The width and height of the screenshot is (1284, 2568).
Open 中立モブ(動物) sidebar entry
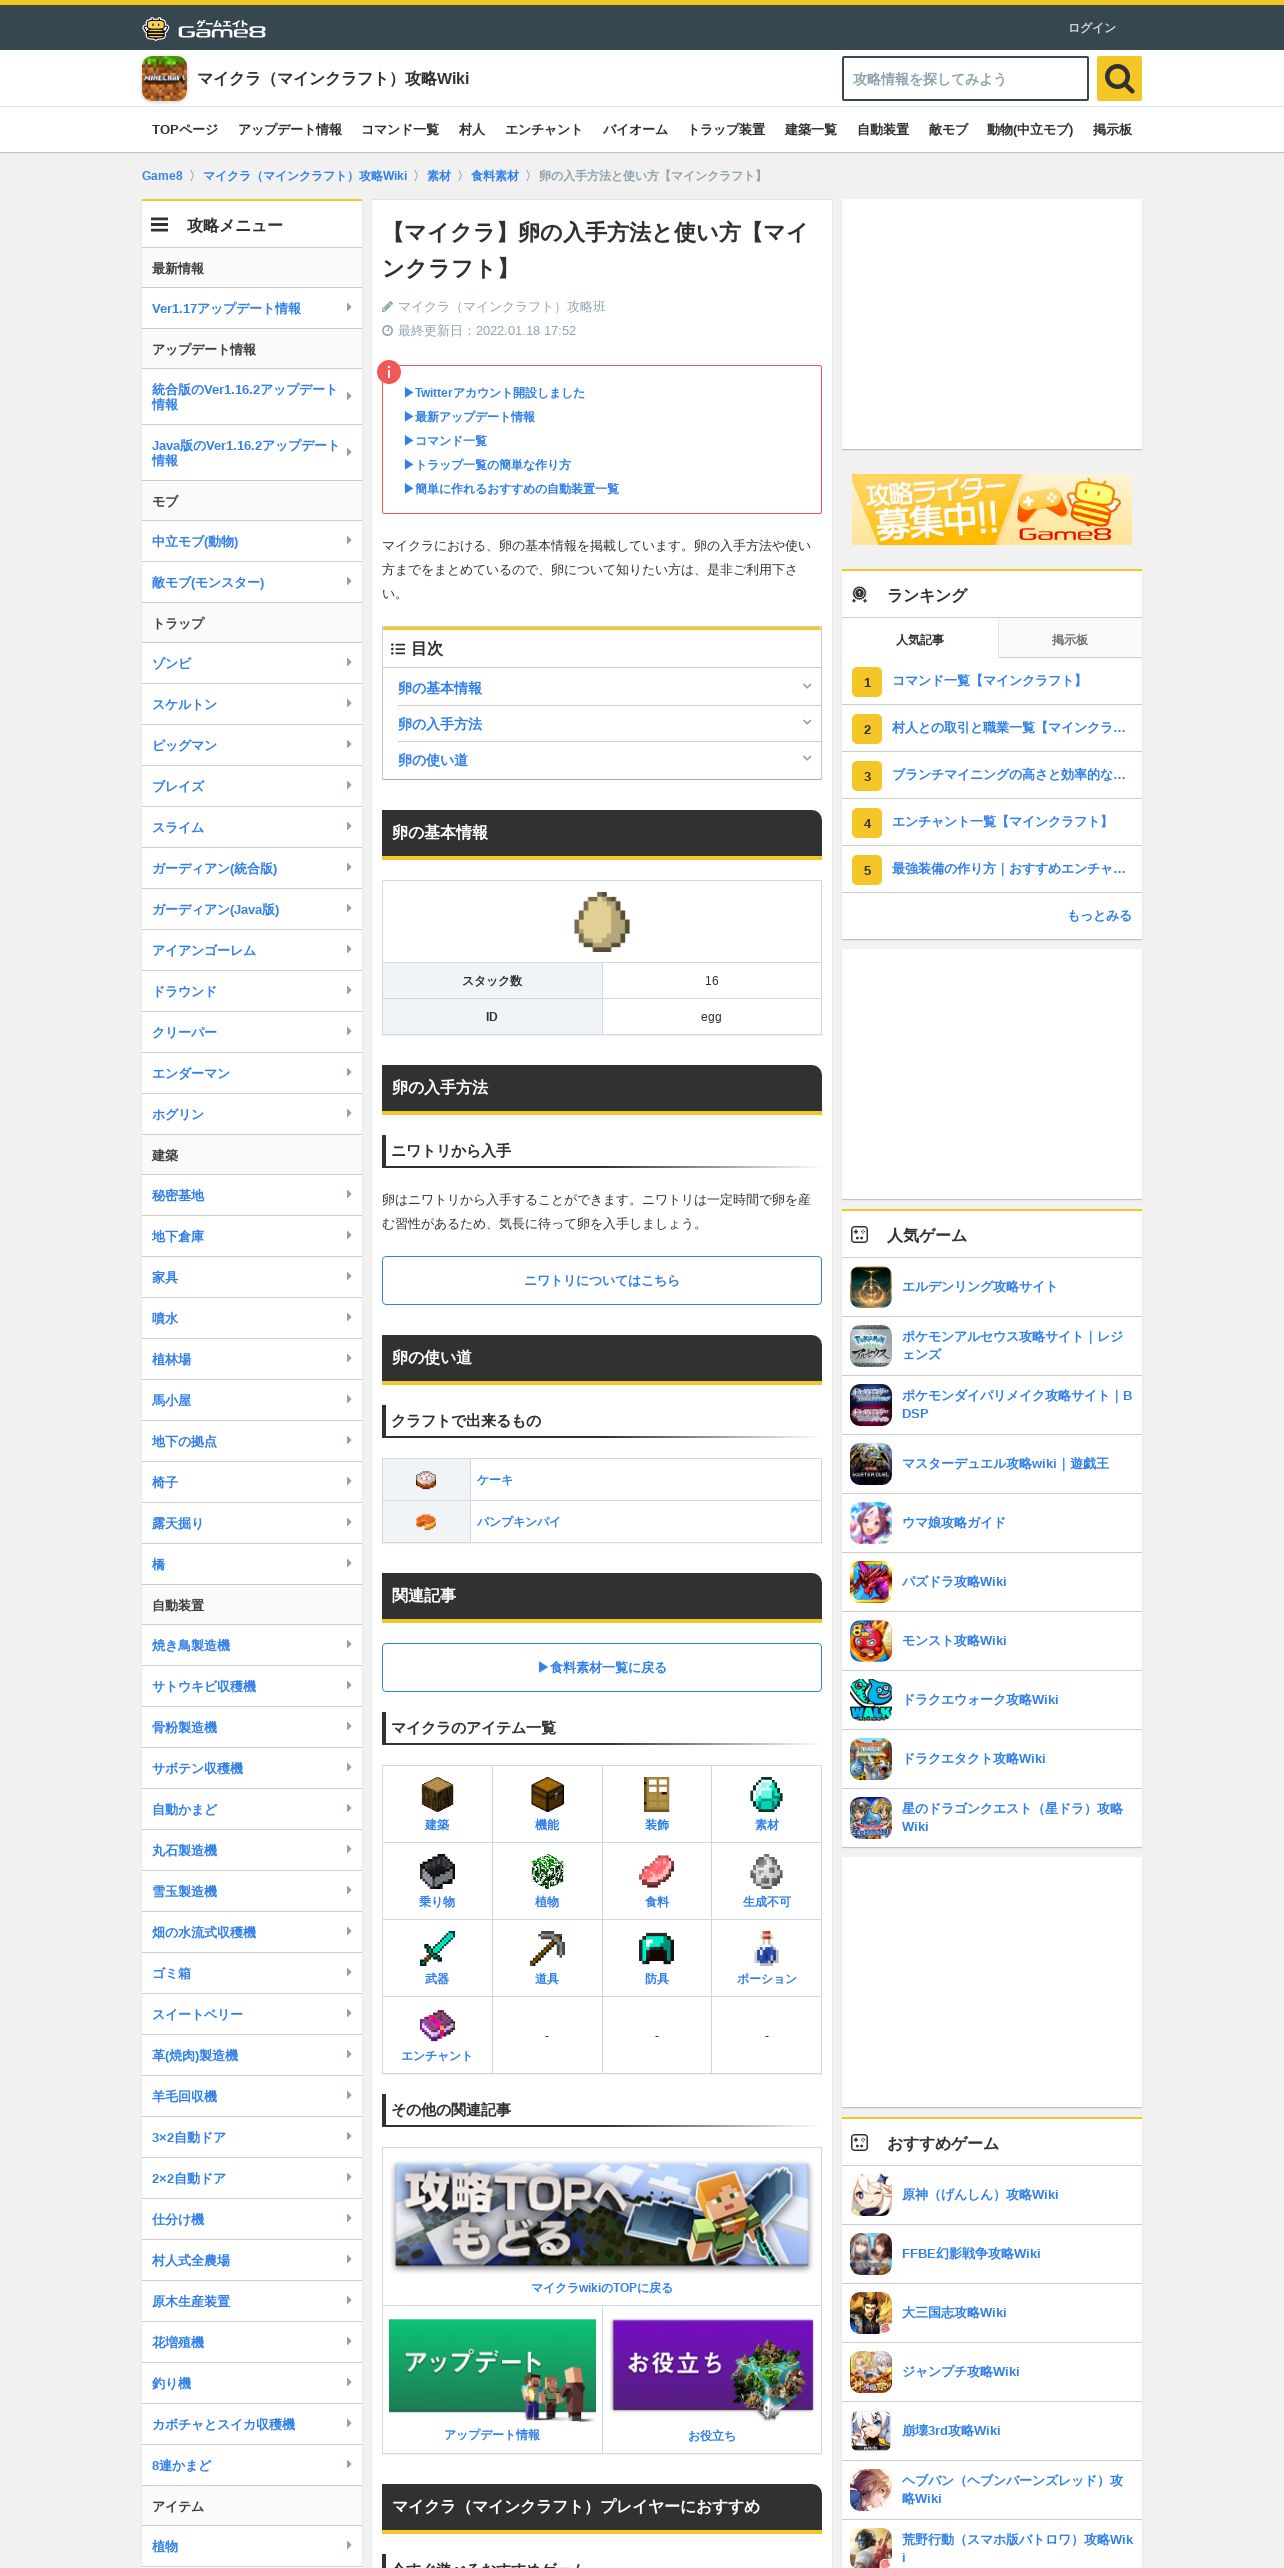click(x=252, y=541)
